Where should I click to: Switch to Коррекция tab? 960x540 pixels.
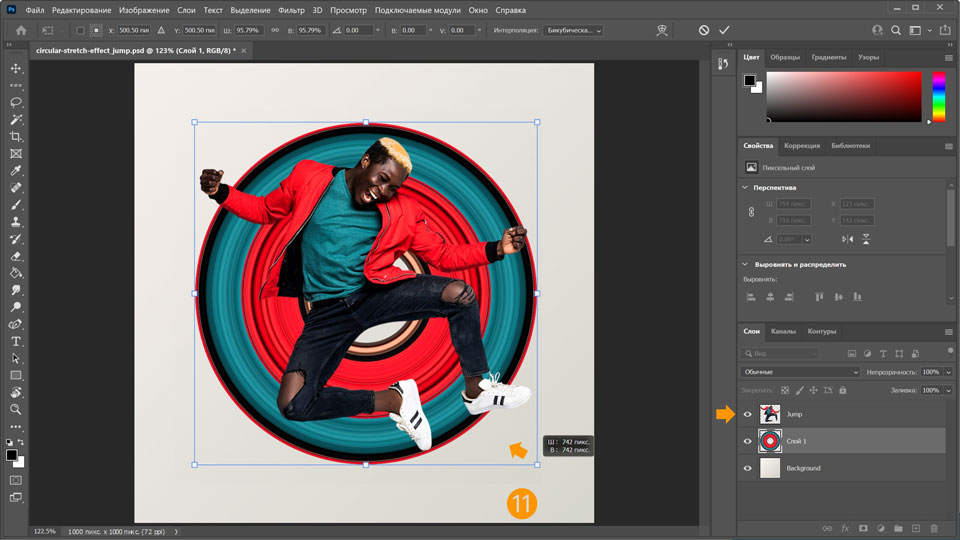click(802, 146)
